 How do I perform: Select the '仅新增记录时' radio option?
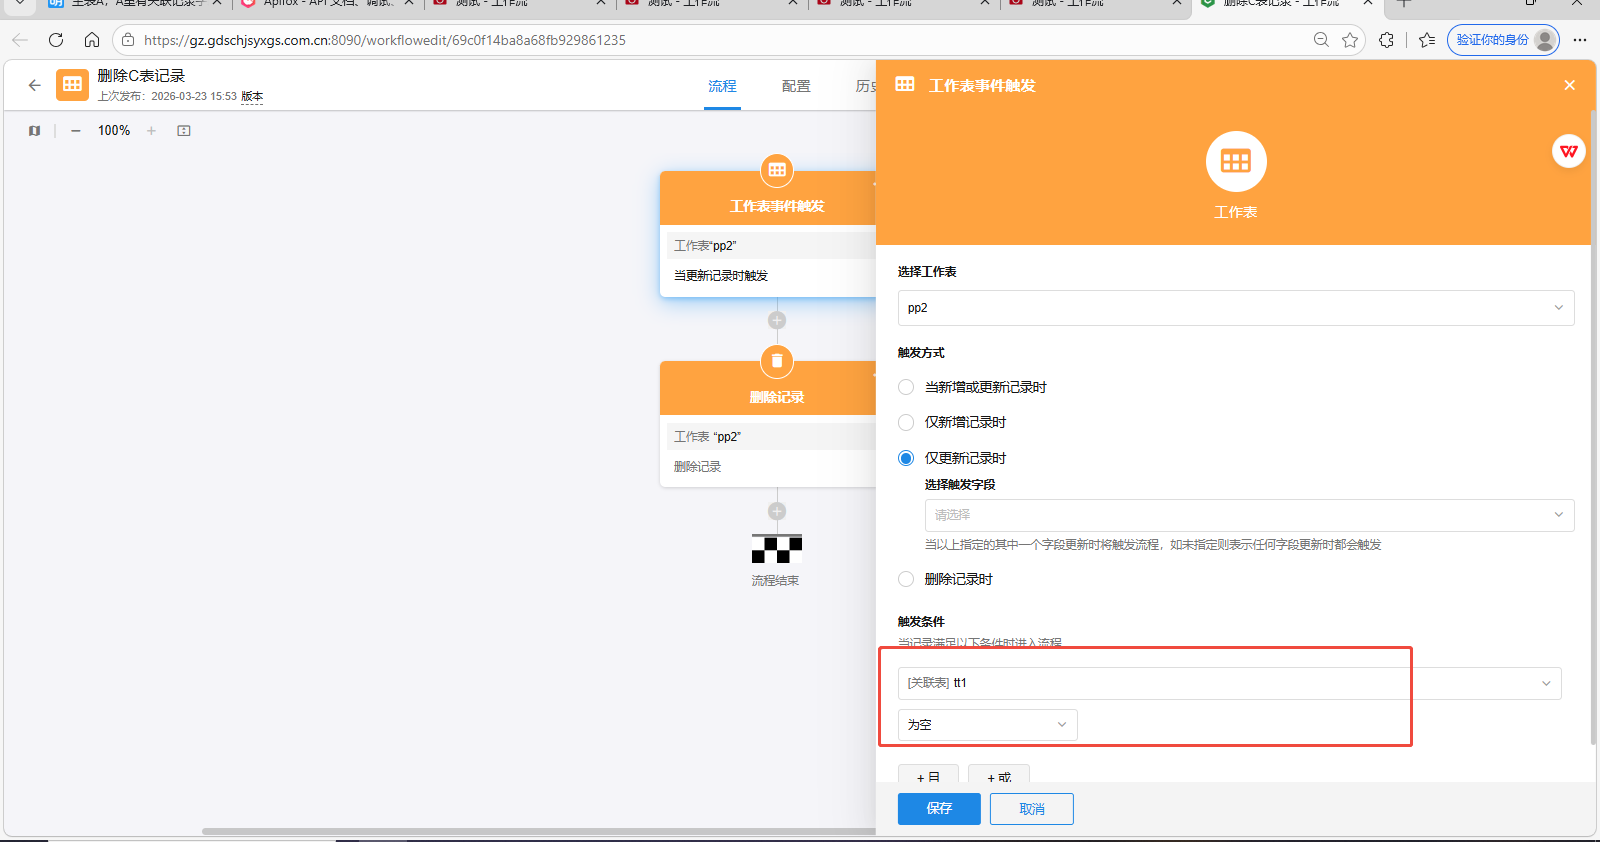tap(906, 423)
